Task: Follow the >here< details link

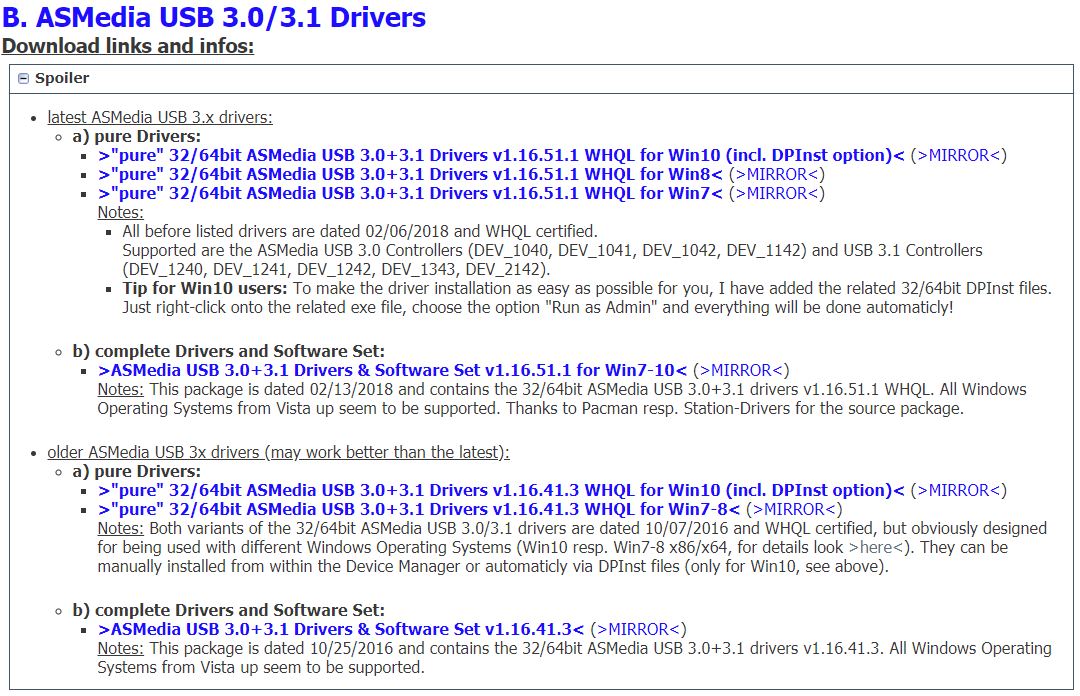Action: 875,548
